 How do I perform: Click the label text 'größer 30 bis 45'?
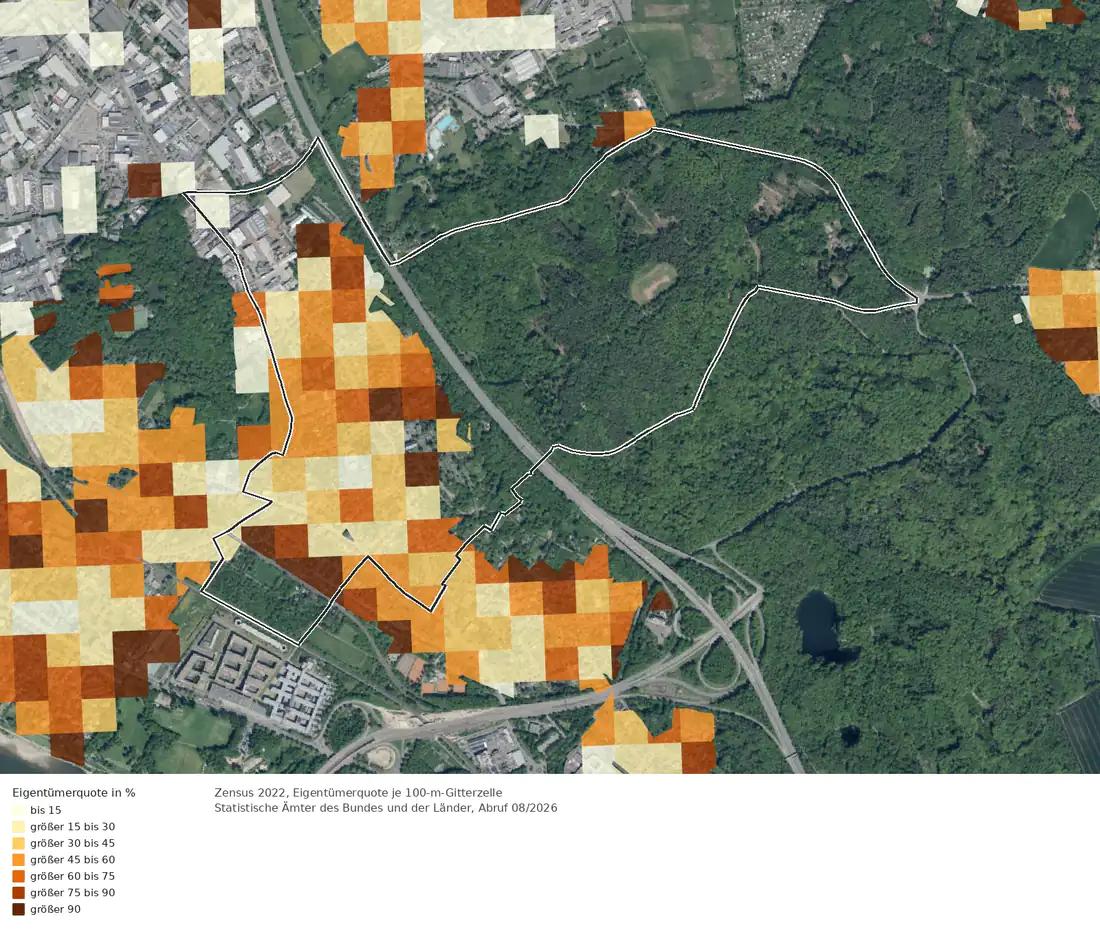(x=72, y=843)
